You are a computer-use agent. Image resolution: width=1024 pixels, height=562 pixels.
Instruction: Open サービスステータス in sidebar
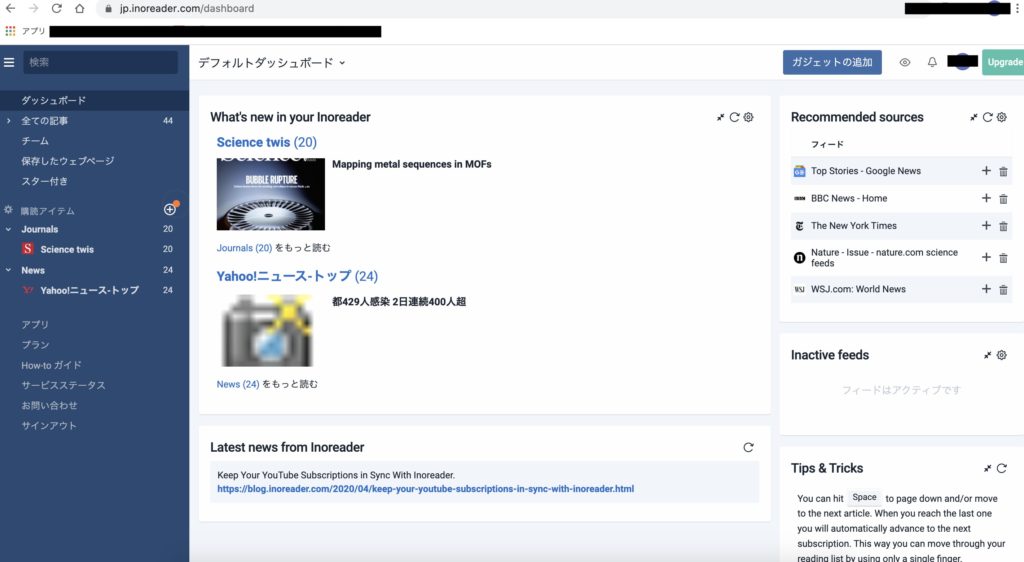click(x=63, y=385)
